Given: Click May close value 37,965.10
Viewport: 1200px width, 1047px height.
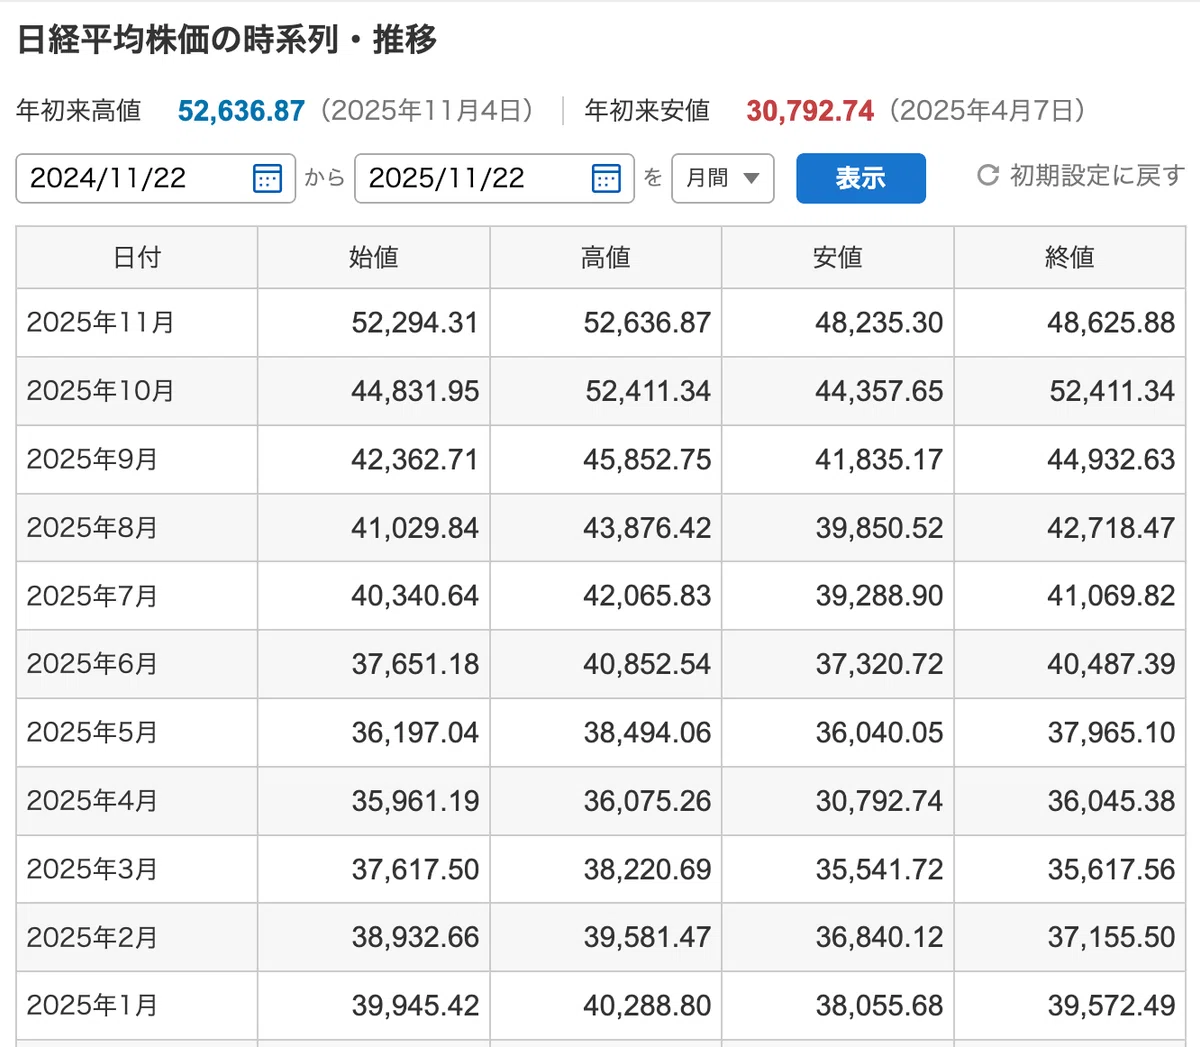Looking at the screenshot, I should click(x=1111, y=733).
